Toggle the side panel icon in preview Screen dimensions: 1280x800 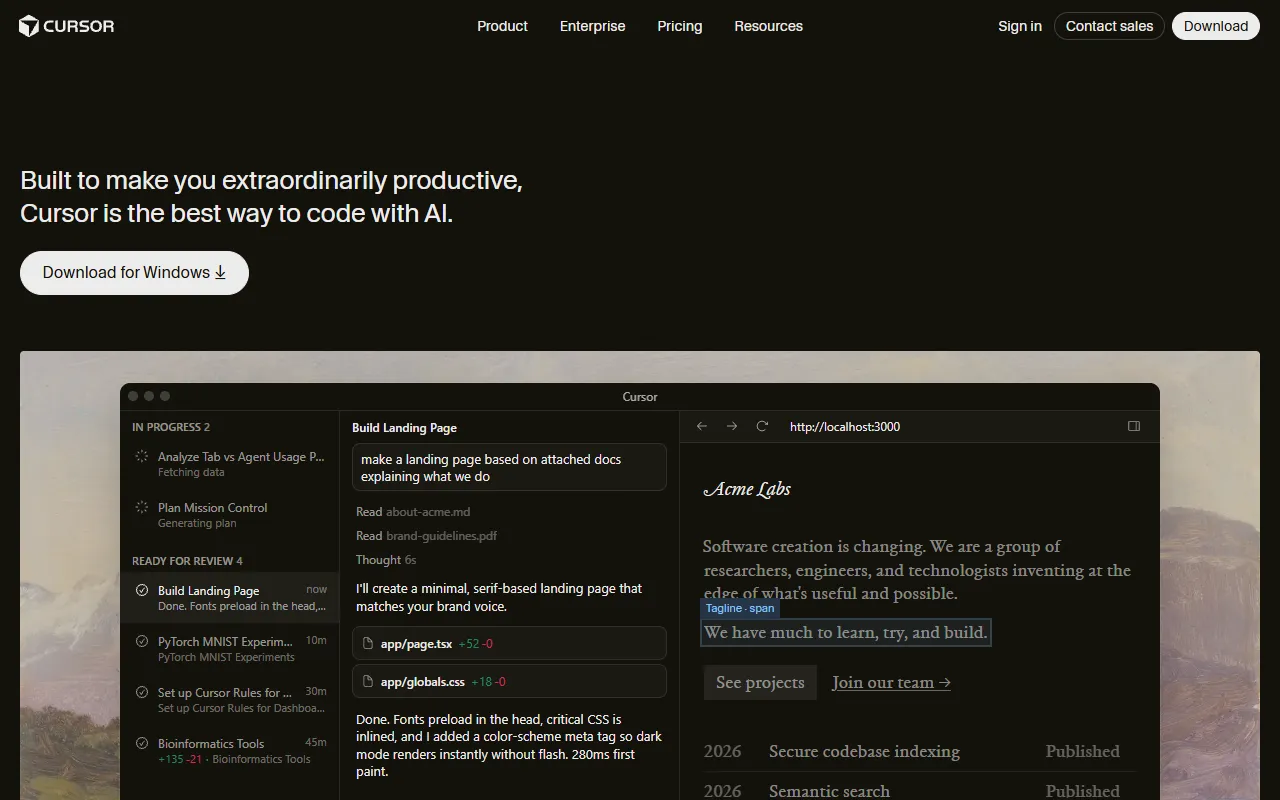pos(1134,426)
